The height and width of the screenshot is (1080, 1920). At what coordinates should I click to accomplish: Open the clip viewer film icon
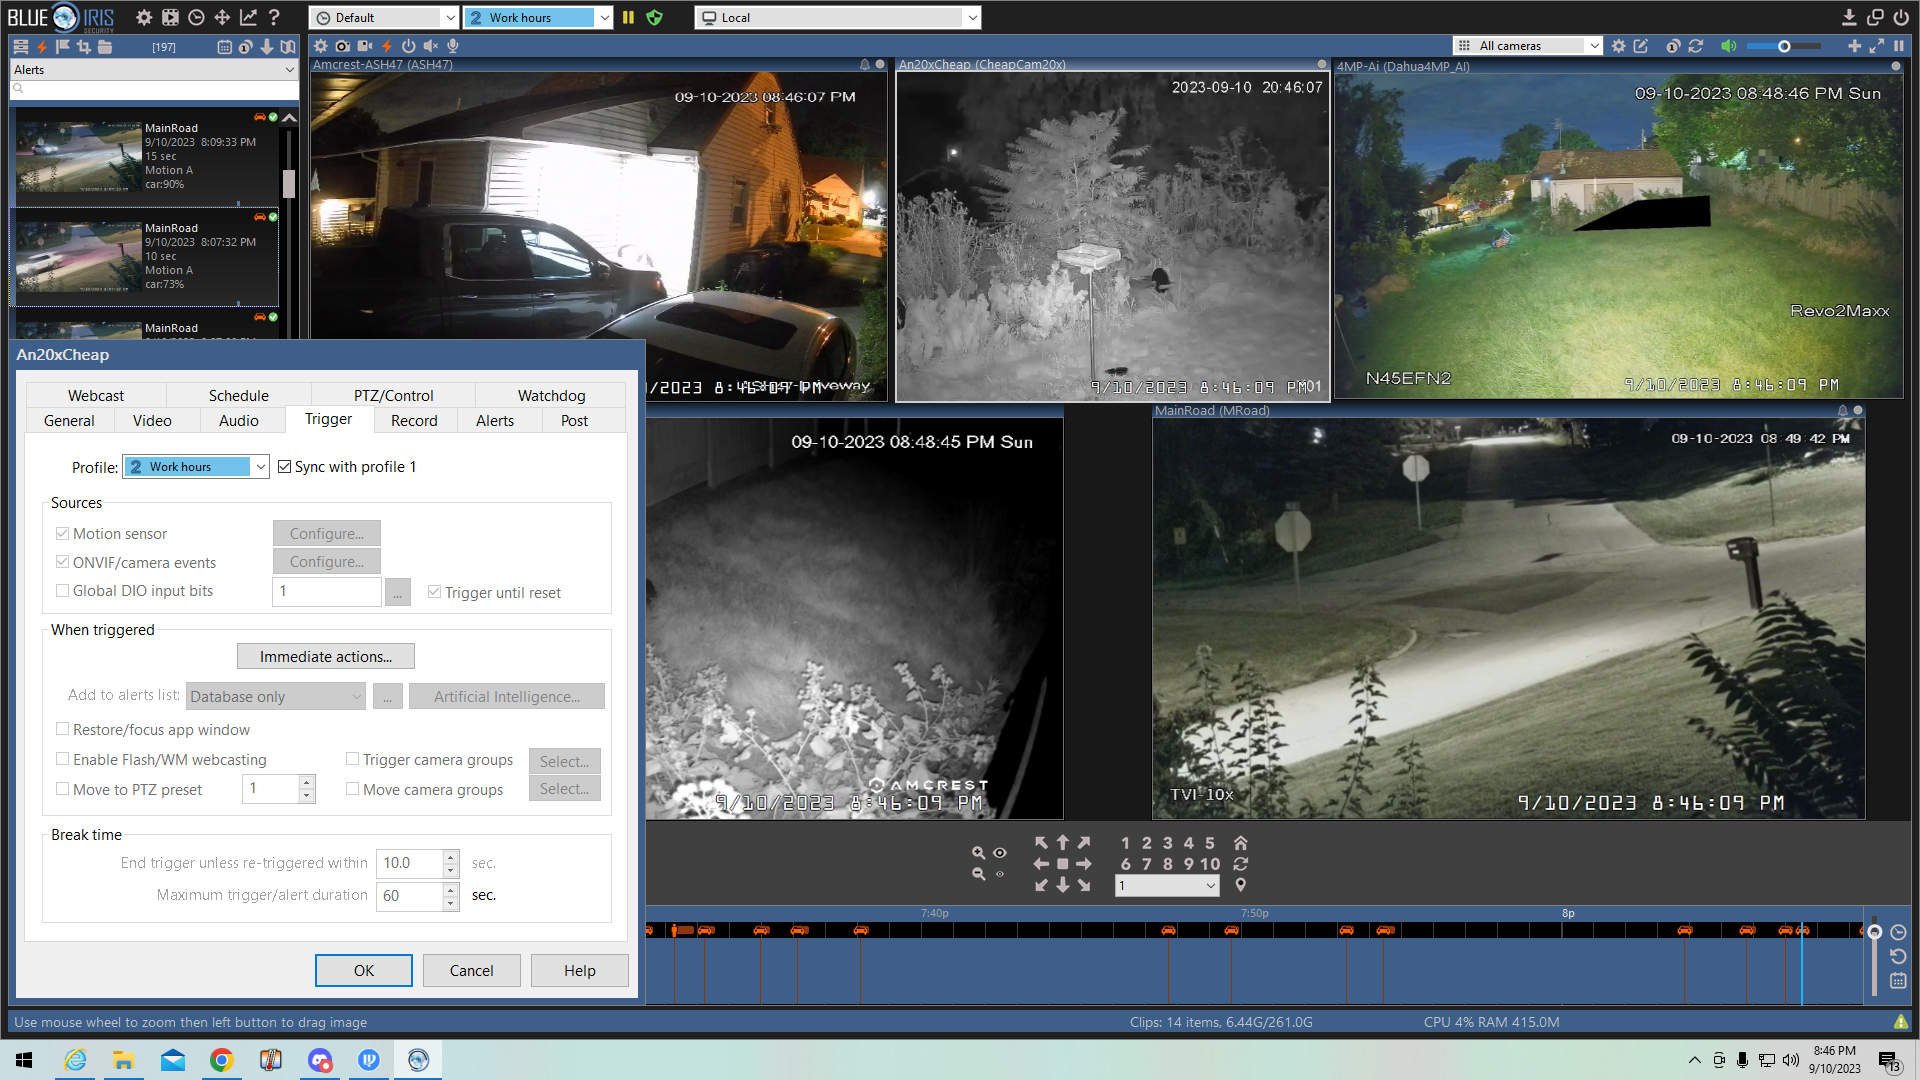pos(170,17)
